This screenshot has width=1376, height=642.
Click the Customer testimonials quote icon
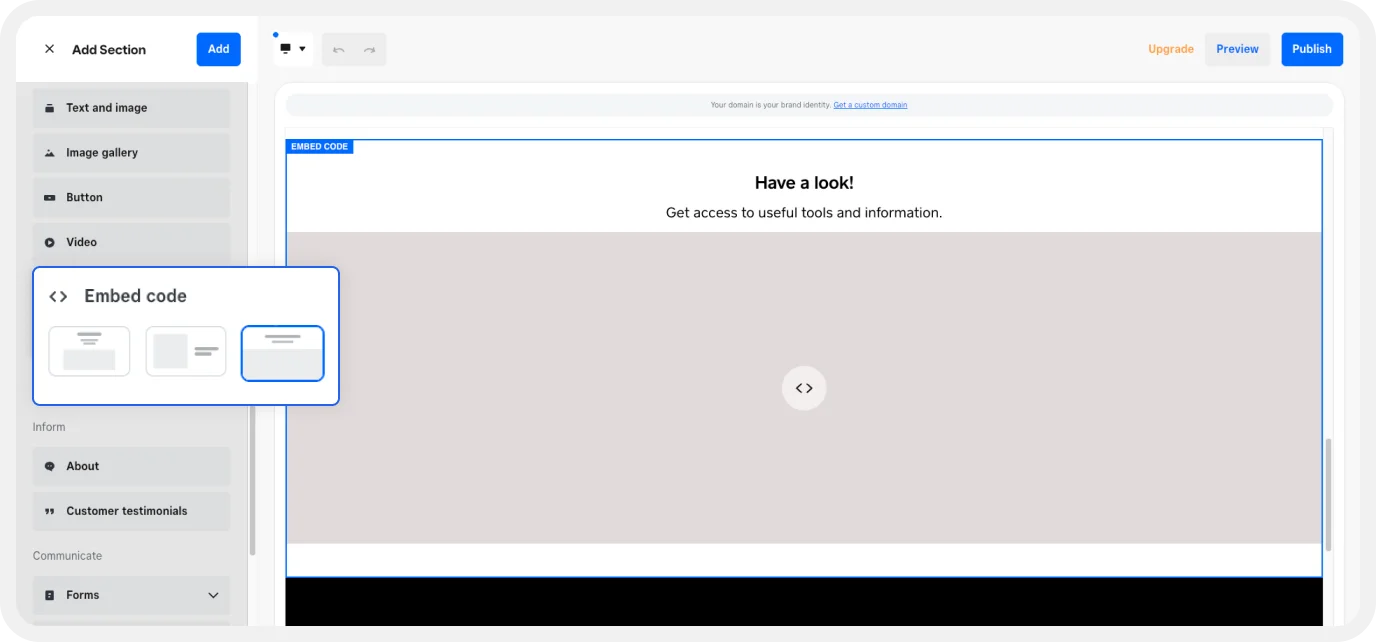point(48,511)
